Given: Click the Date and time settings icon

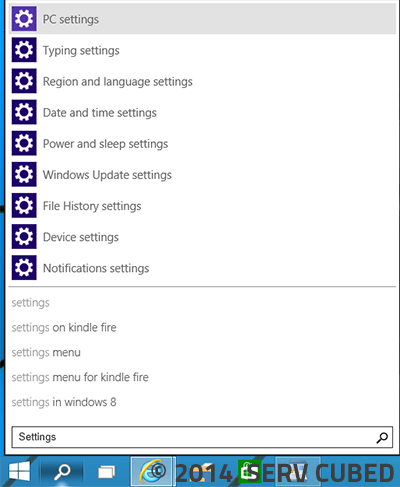Looking at the screenshot, I should (24, 112).
